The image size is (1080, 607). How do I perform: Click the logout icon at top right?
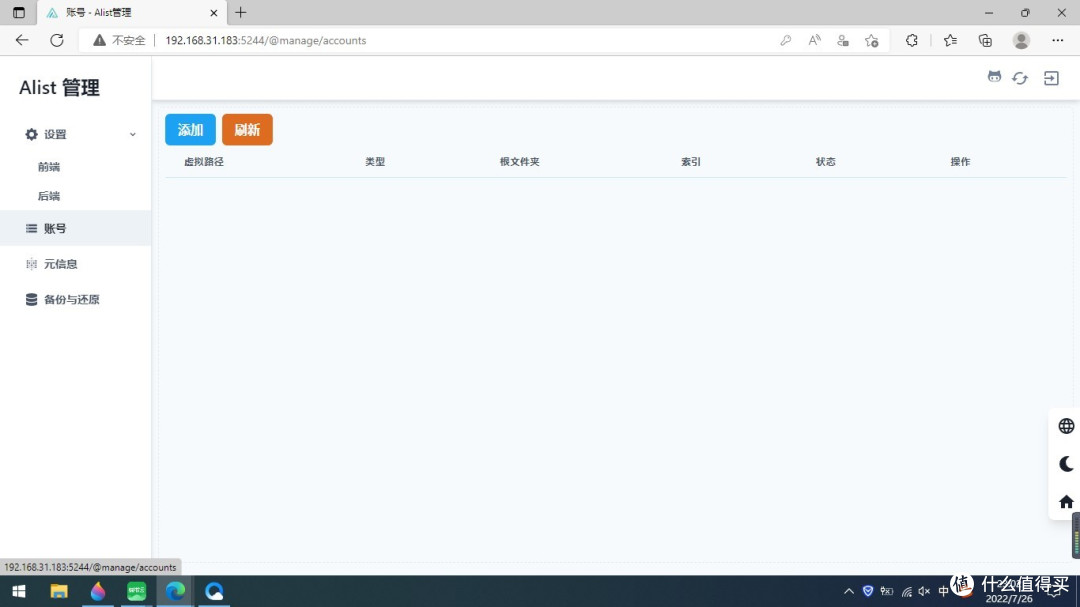tap(1050, 77)
